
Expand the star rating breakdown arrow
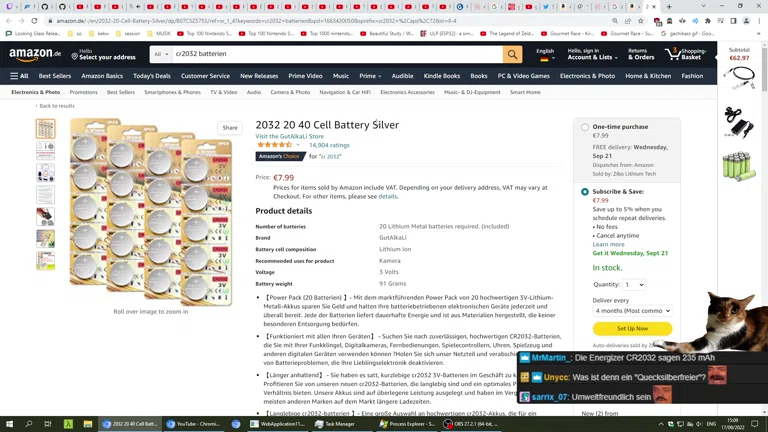298,145
